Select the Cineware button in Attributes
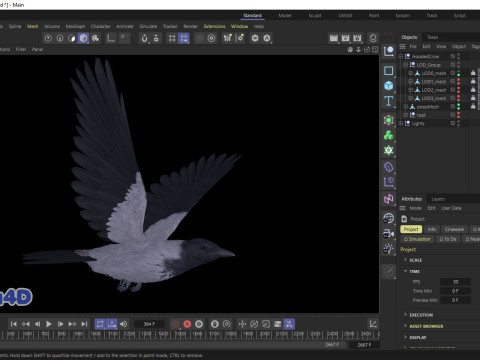This screenshot has width=480, height=360. (x=454, y=229)
